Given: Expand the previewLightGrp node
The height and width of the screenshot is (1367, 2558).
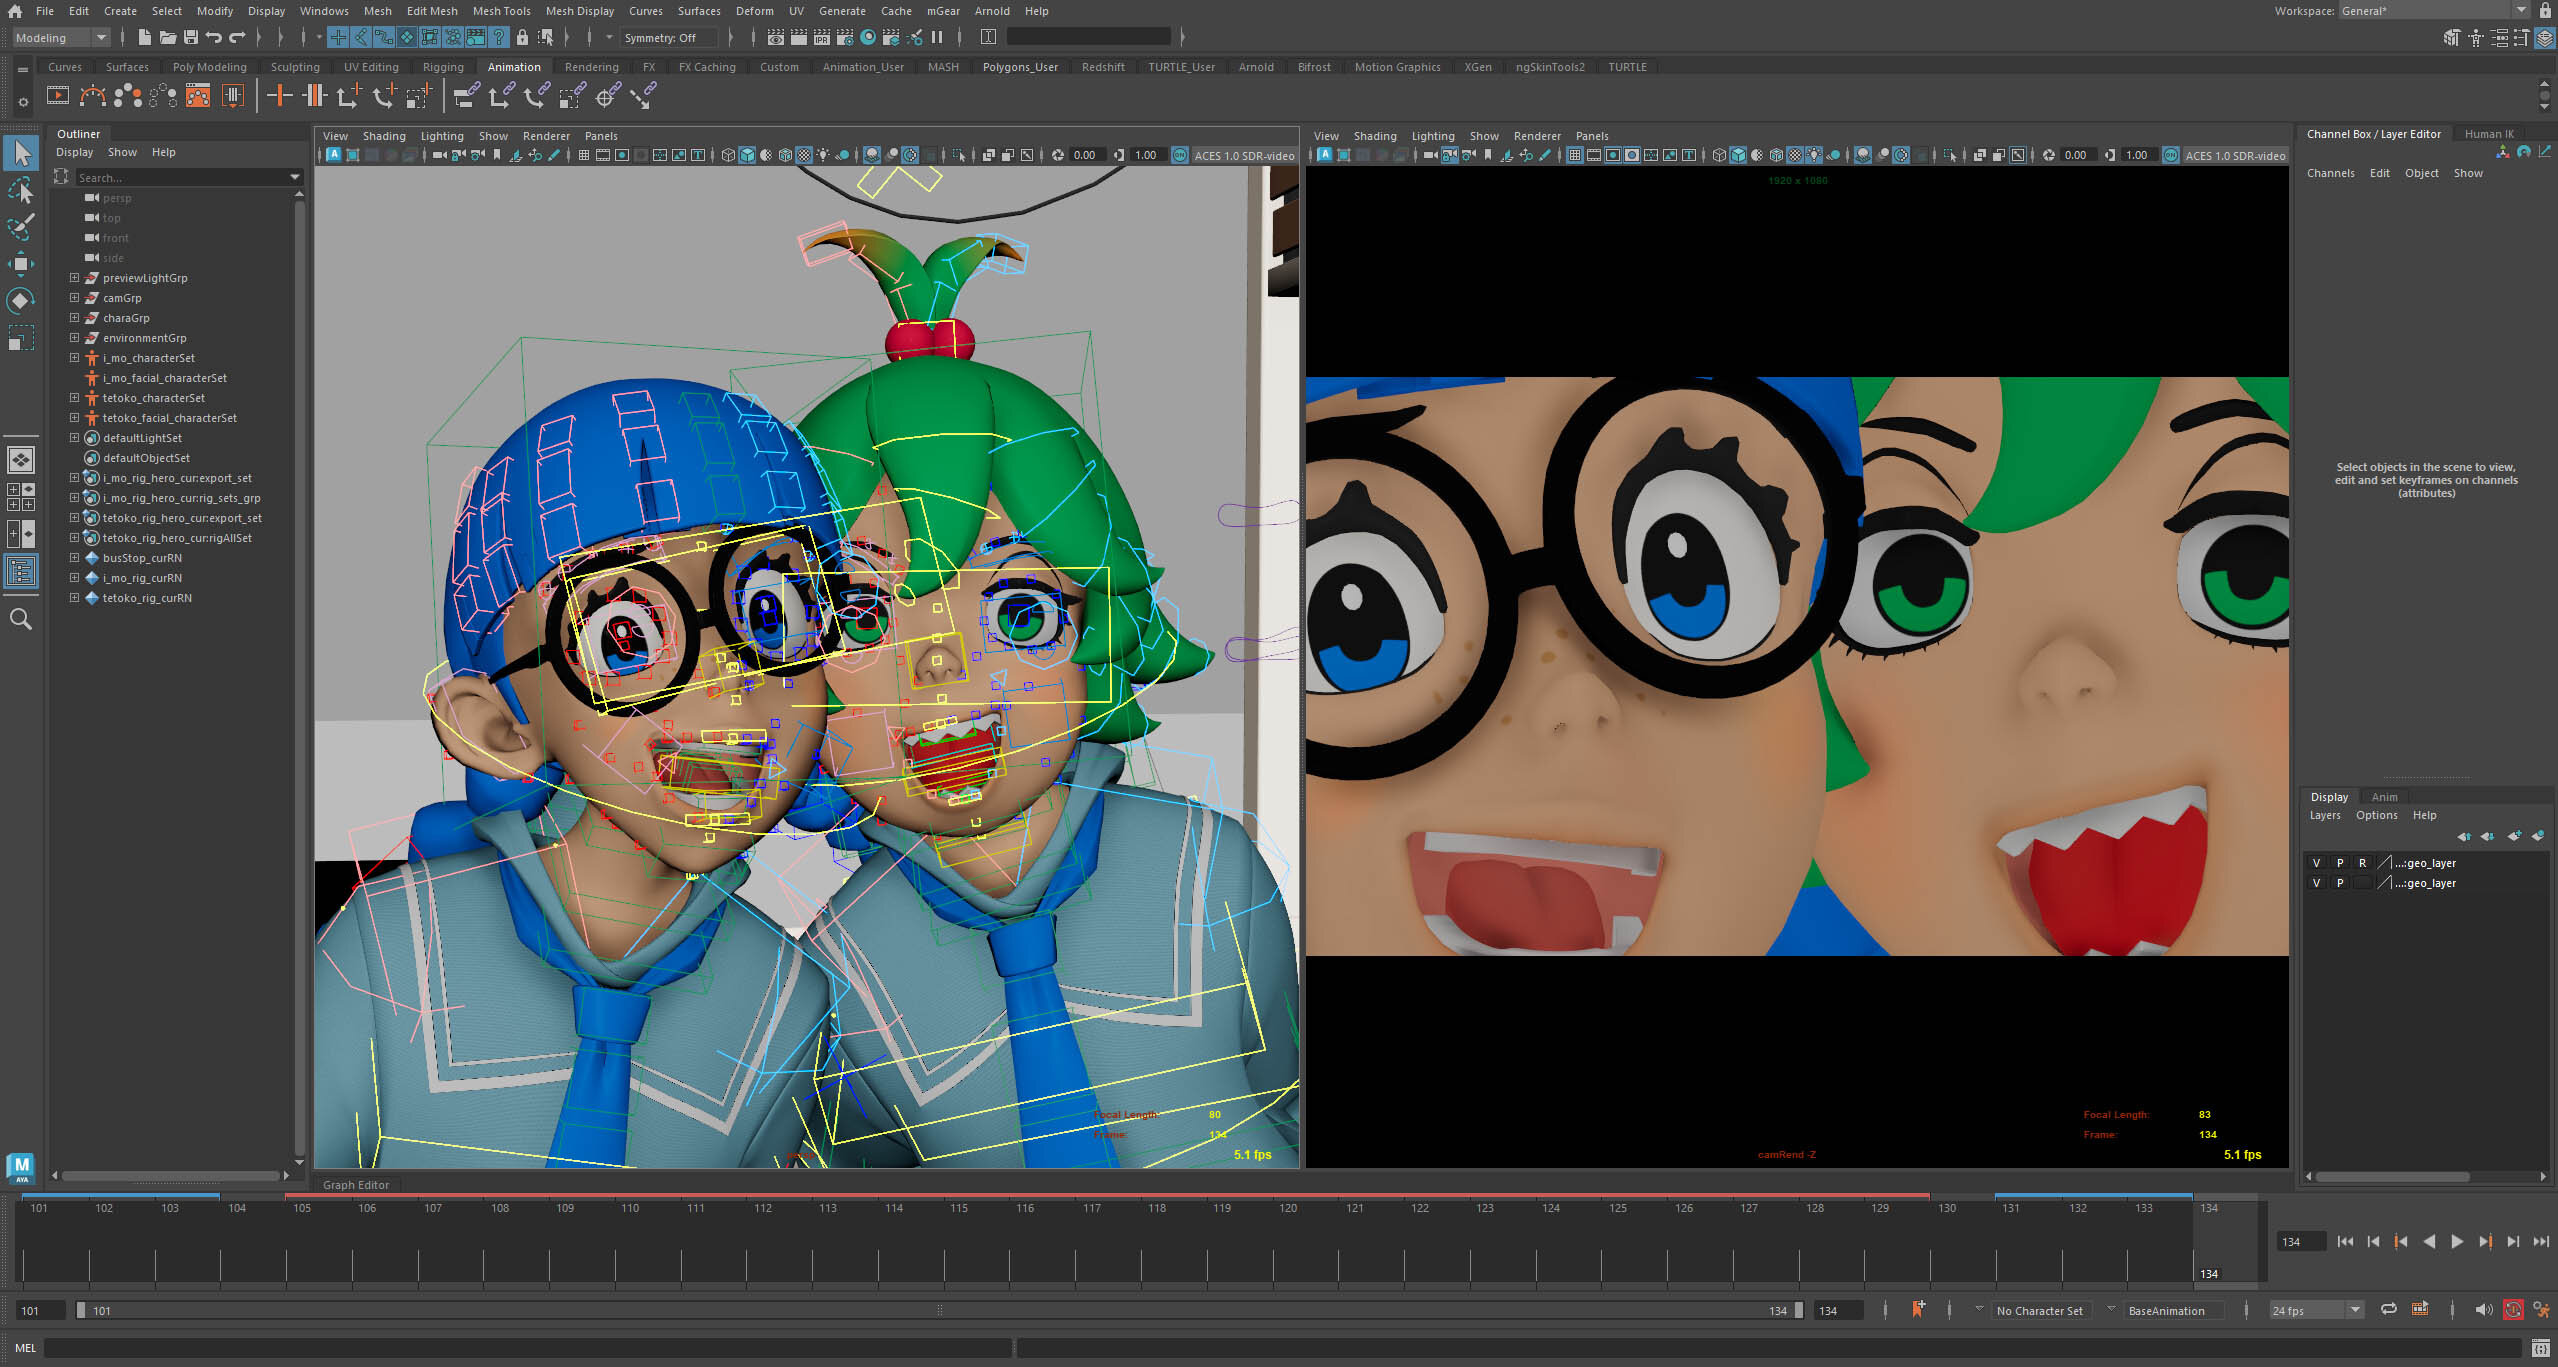Looking at the screenshot, I should [74, 278].
